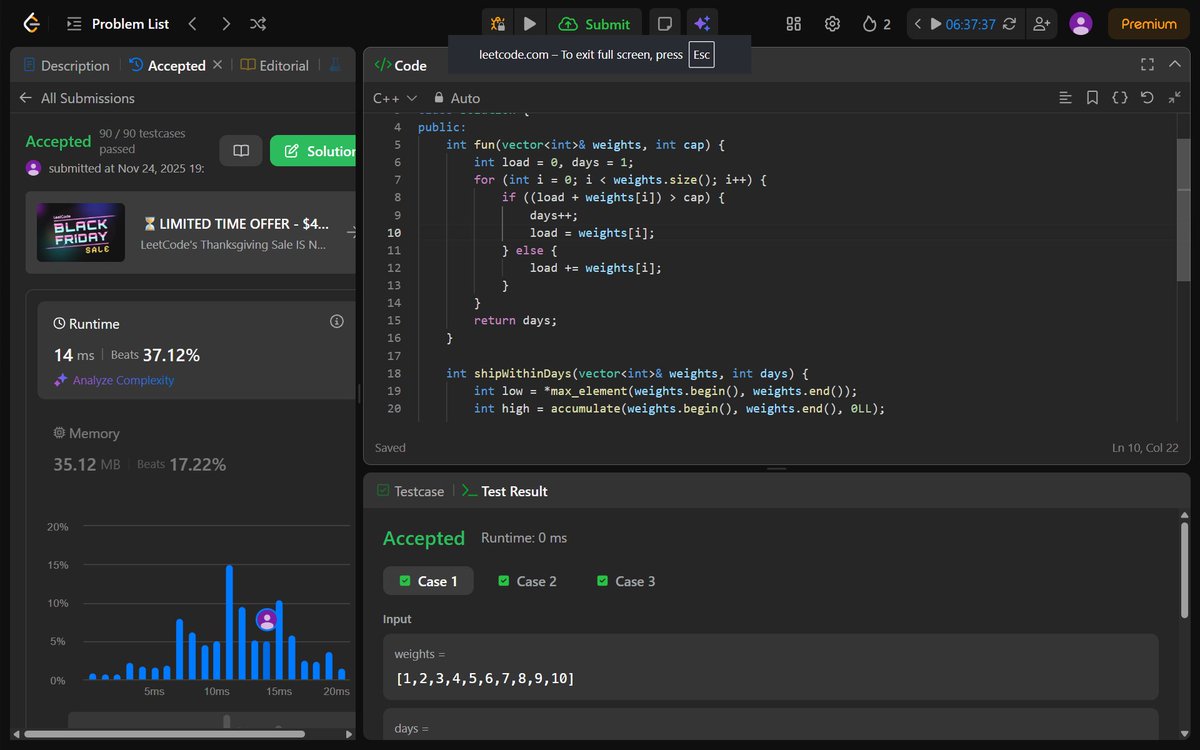Image resolution: width=1200 pixels, height=750 pixels.
Task: Toggle fullscreen for Code panel
Action: (x=1148, y=64)
